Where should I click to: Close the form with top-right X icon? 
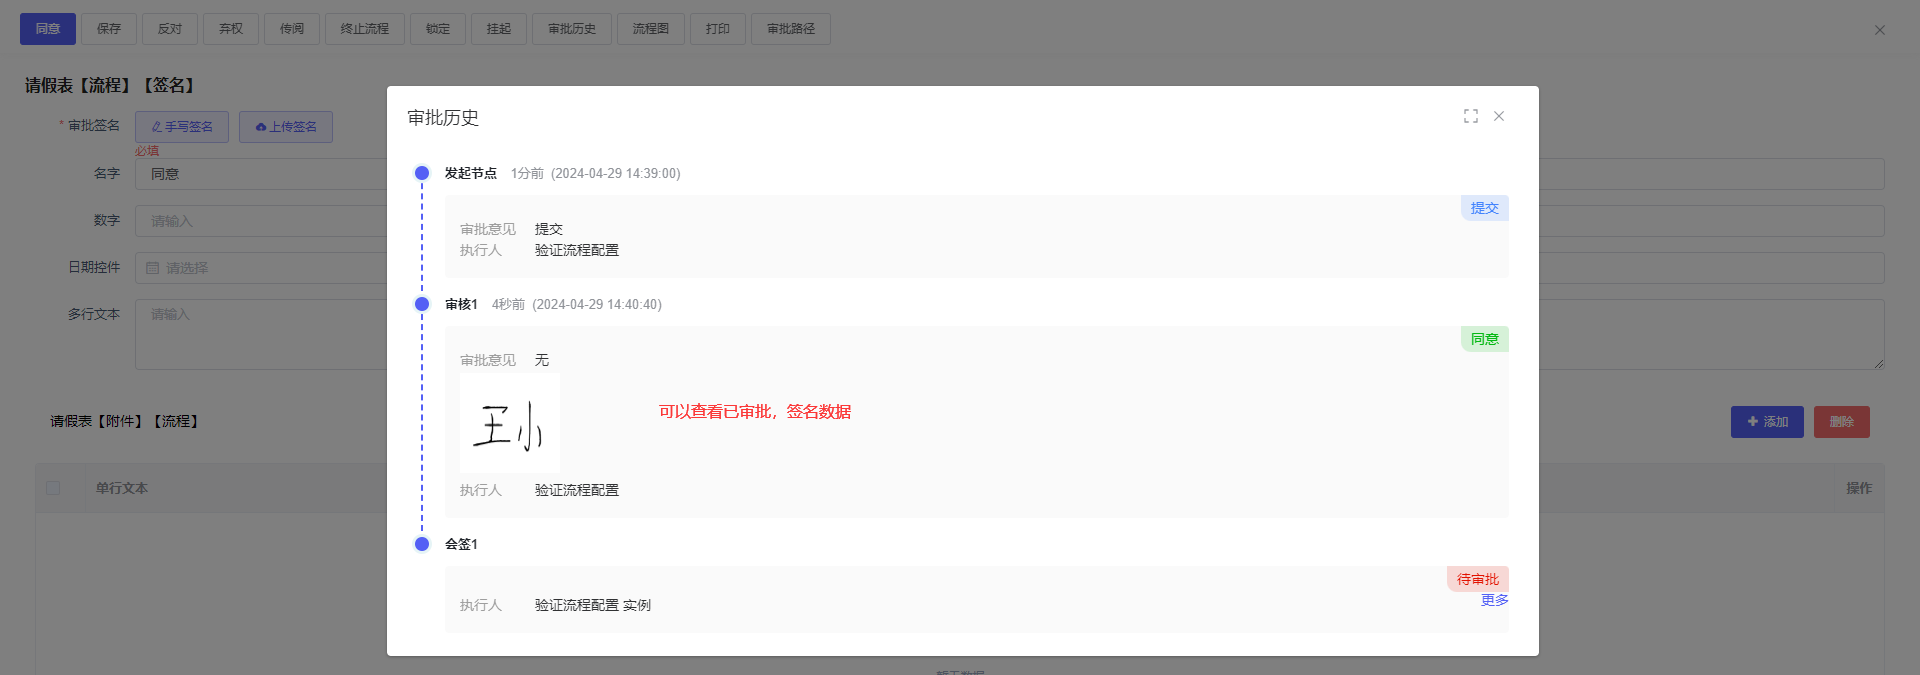tap(1879, 30)
